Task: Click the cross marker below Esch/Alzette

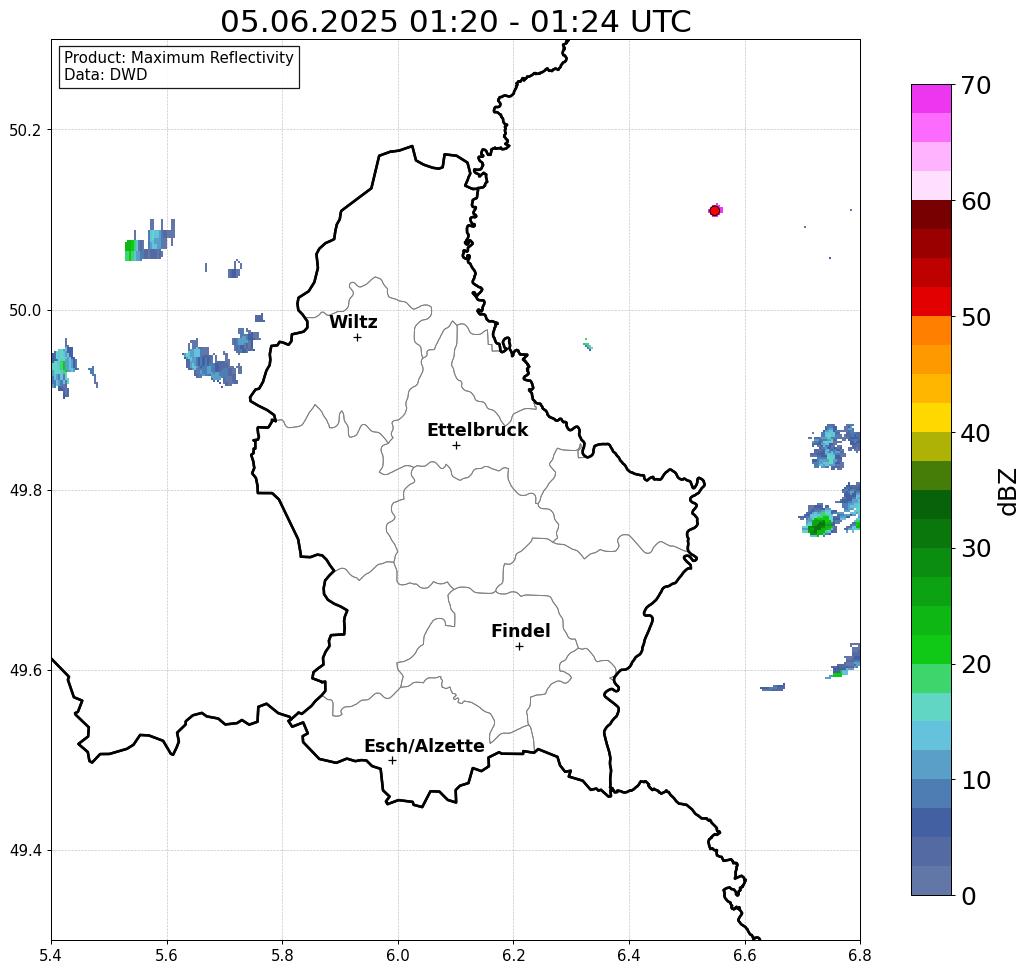Action: [392, 760]
